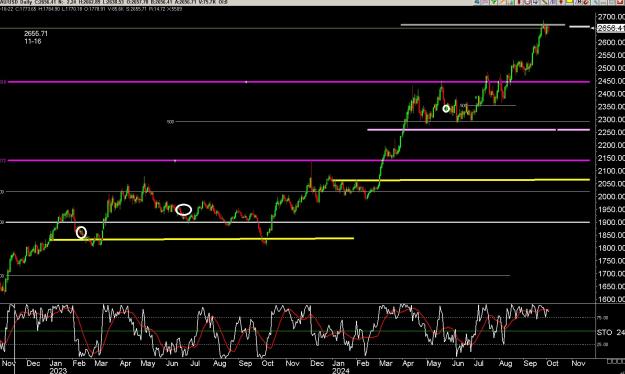Select the long yellow line near 2050
The height and width of the screenshot is (374, 625).
point(461,180)
